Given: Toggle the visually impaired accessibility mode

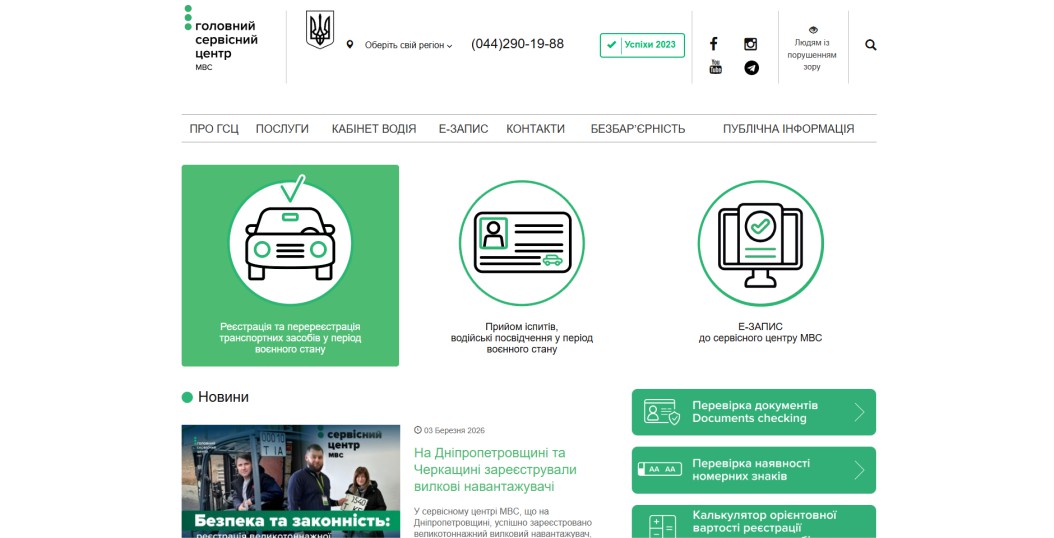Looking at the screenshot, I should tap(812, 48).
